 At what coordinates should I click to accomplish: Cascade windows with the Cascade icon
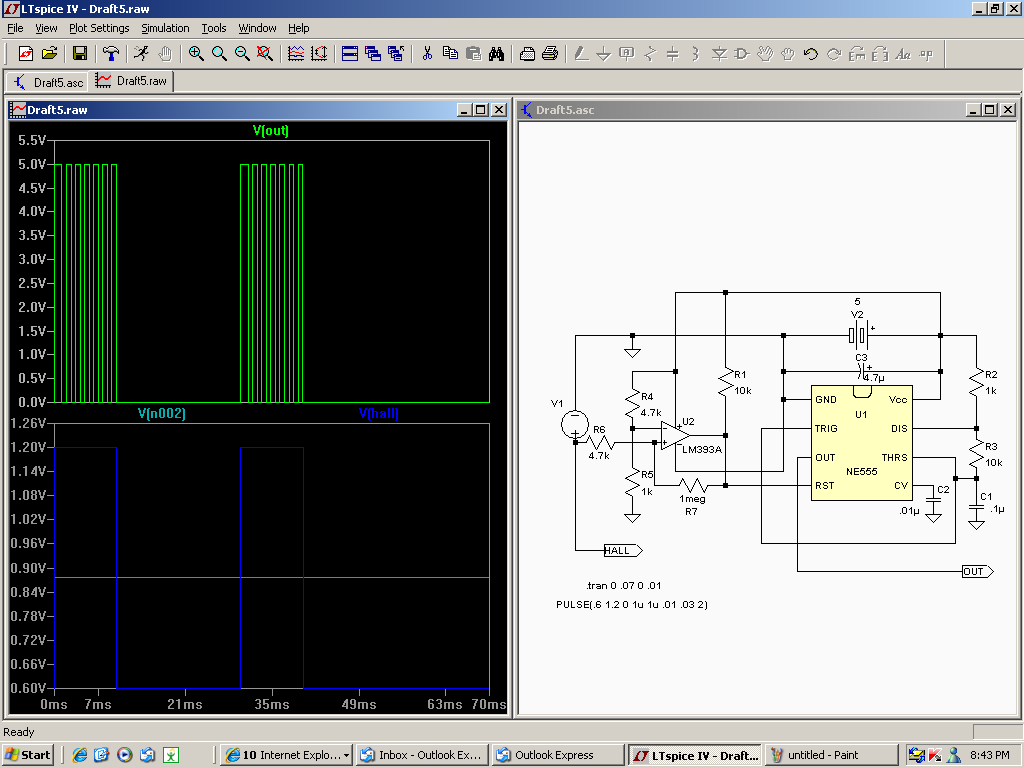point(373,54)
